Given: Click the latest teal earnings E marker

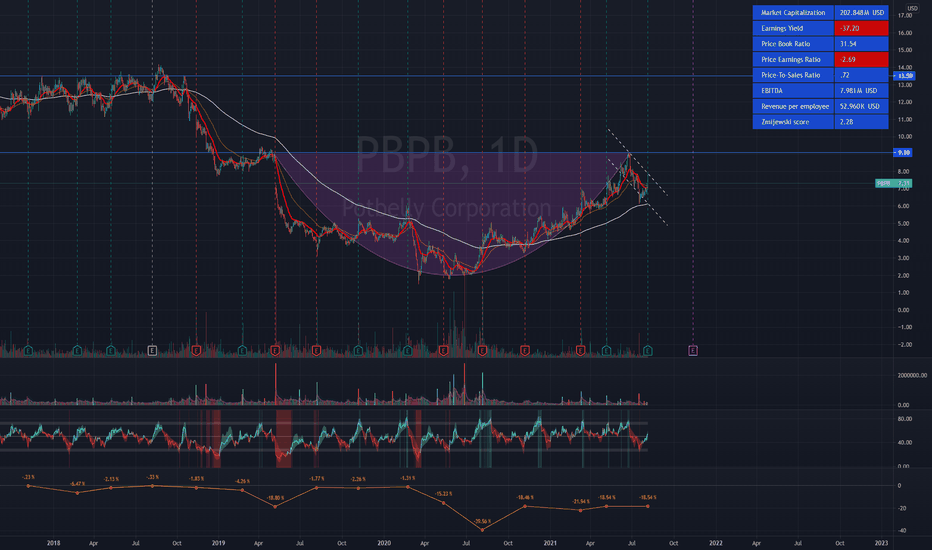Looking at the screenshot, I should click(x=647, y=351).
